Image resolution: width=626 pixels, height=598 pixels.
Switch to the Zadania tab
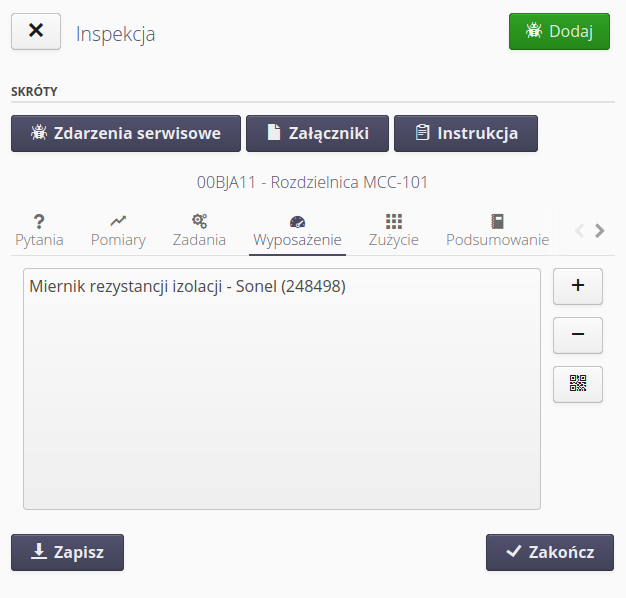pos(199,230)
